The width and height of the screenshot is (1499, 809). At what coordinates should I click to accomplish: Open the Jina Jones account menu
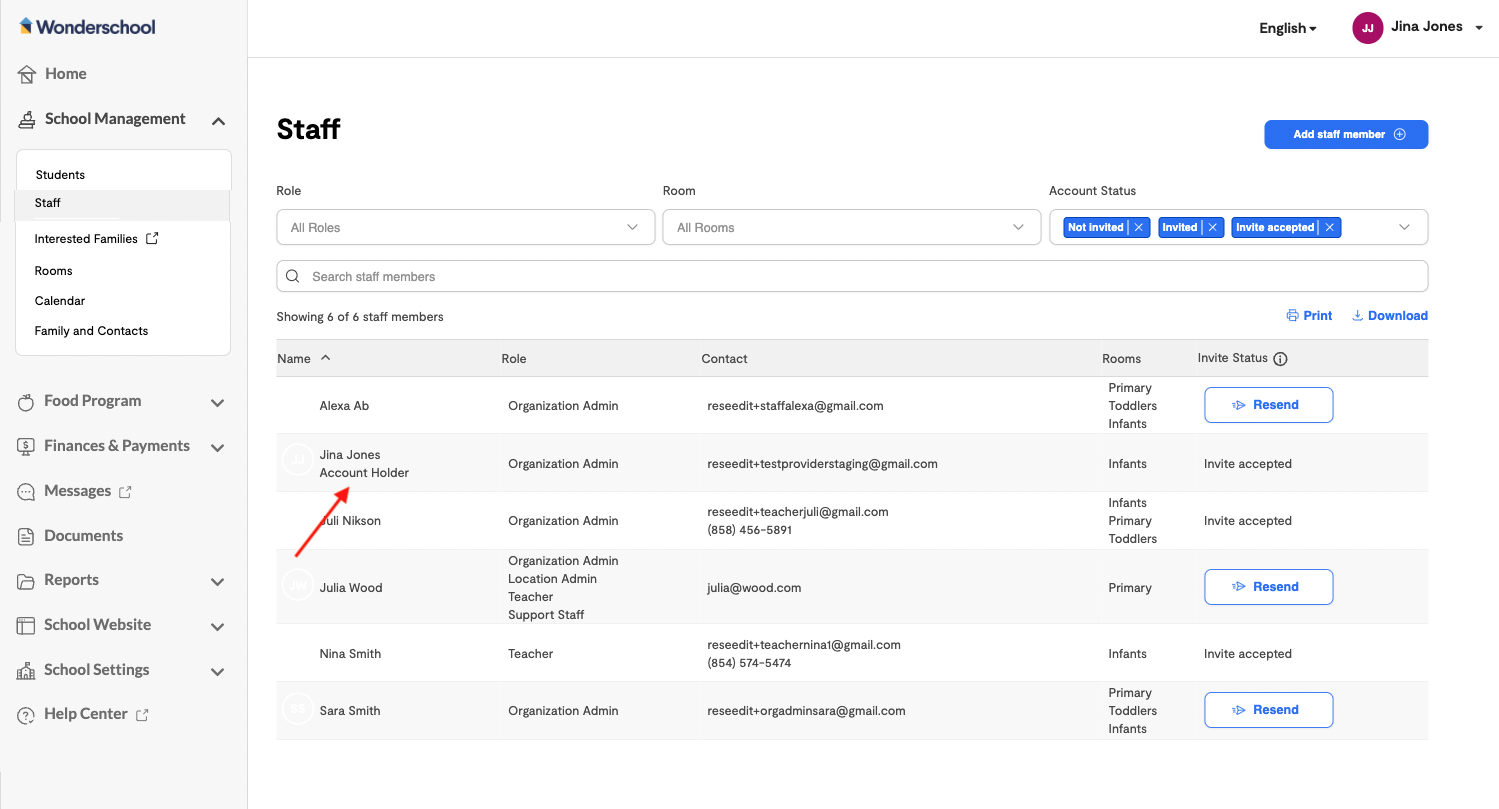tap(1437, 27)
